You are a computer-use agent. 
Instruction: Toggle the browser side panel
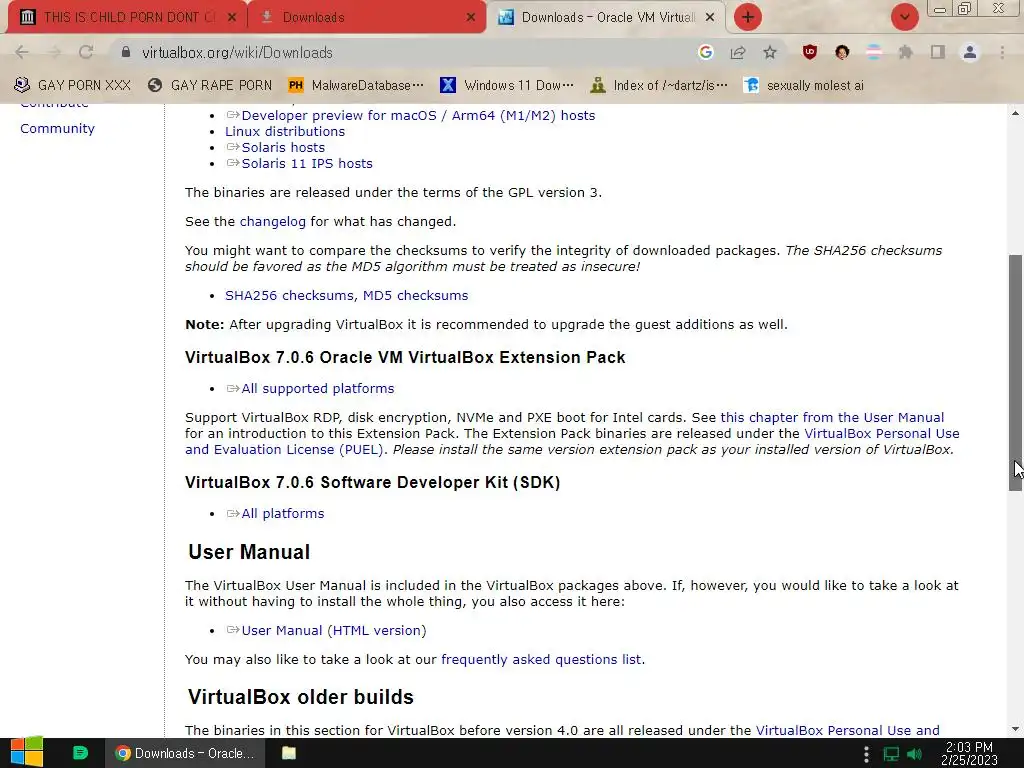[938, 52]
